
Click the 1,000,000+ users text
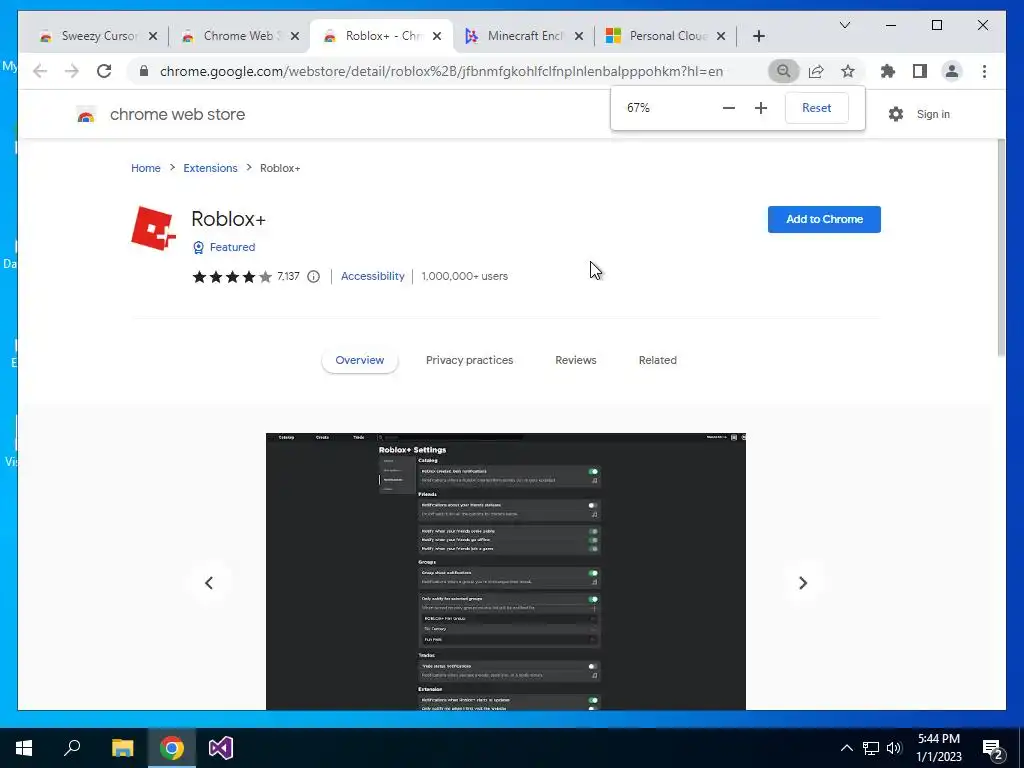pos(464,276)
